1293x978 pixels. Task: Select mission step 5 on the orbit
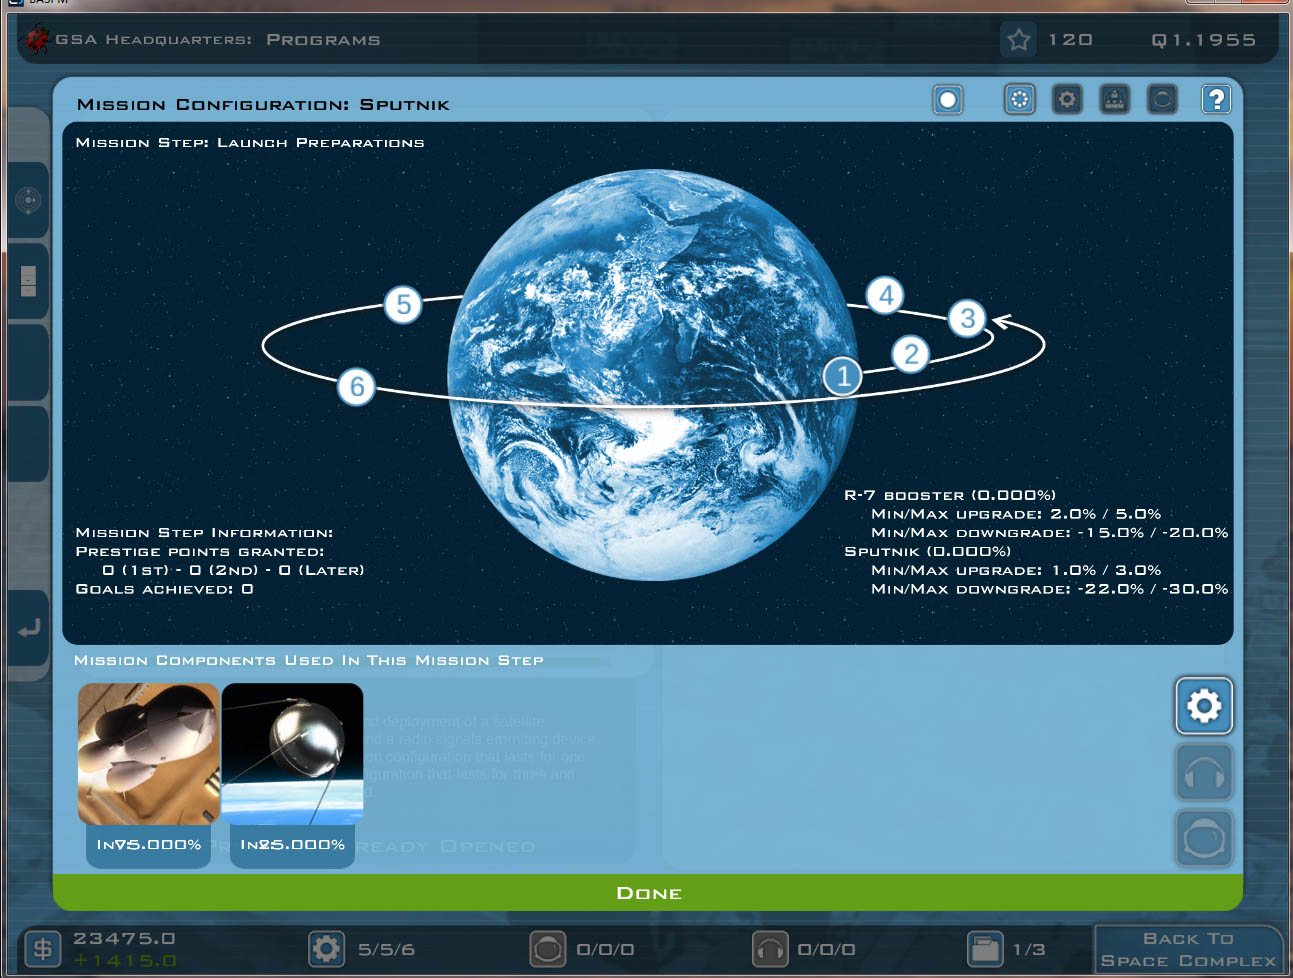tap(403, 304)
